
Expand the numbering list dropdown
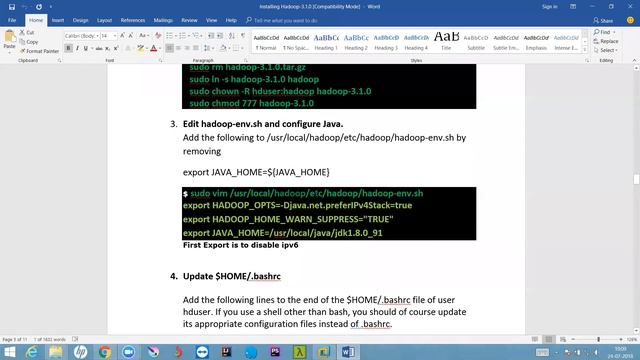(189, 36)
